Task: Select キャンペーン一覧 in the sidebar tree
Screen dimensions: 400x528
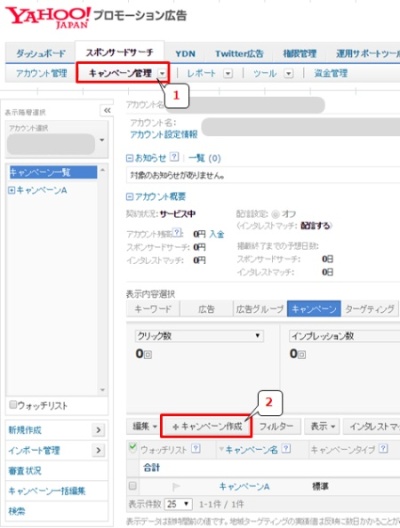Action: coord(53,172)
